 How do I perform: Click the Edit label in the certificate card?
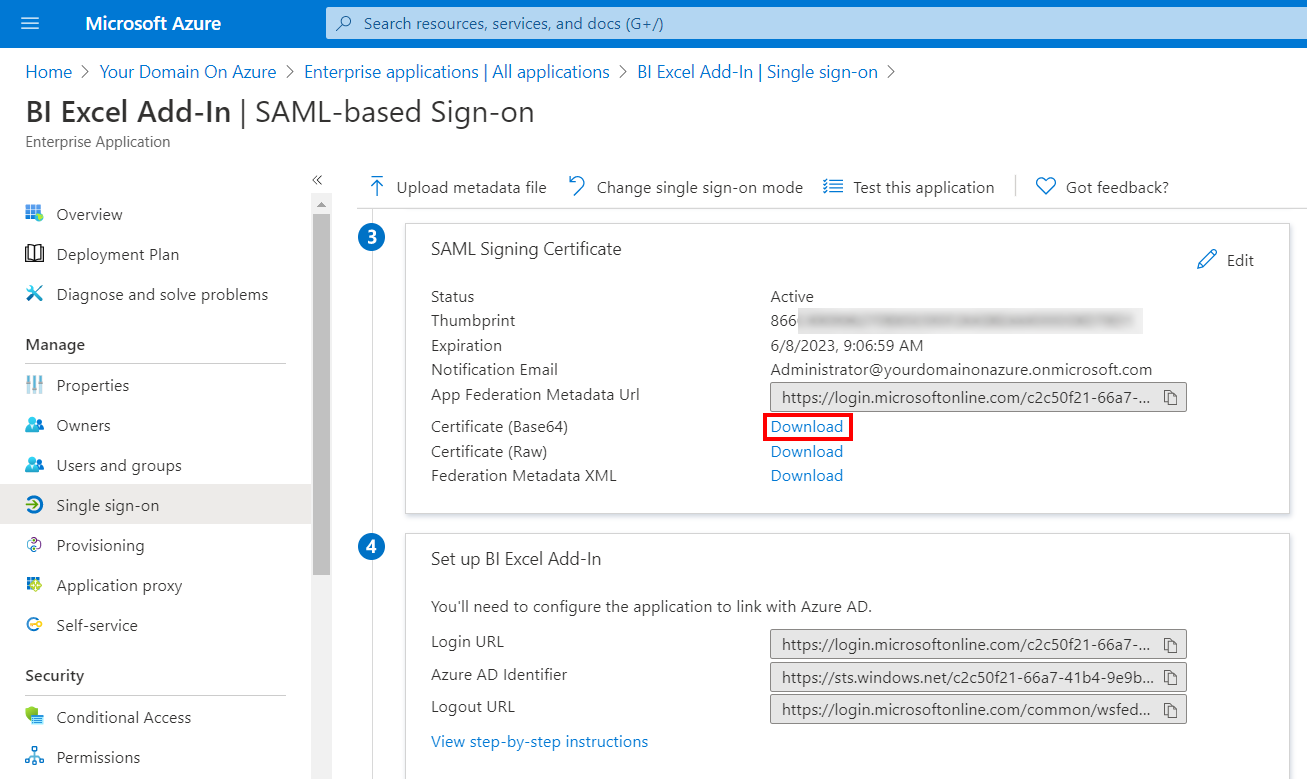1240,260
